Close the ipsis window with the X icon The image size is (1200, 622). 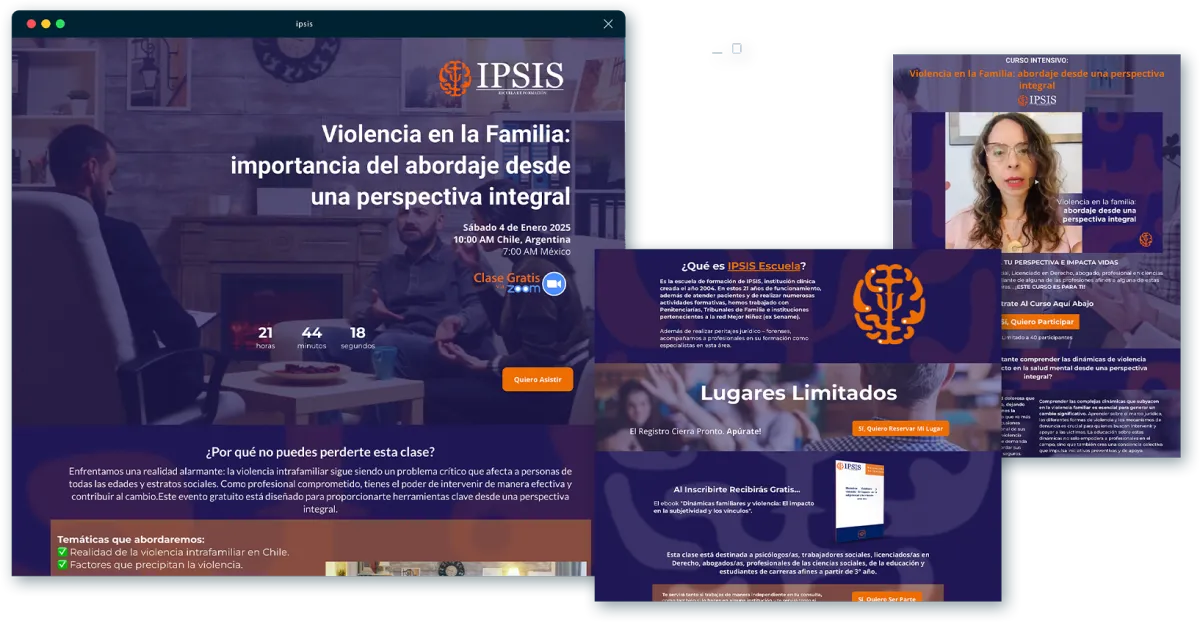point(608,24)
